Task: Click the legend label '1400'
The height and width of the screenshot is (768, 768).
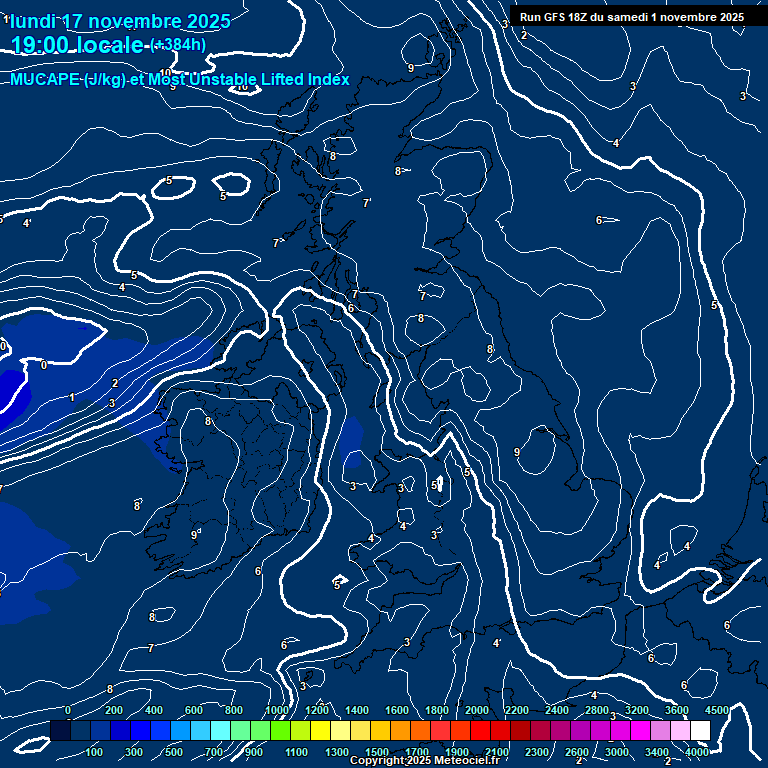Action: click(x=357, y=710)
